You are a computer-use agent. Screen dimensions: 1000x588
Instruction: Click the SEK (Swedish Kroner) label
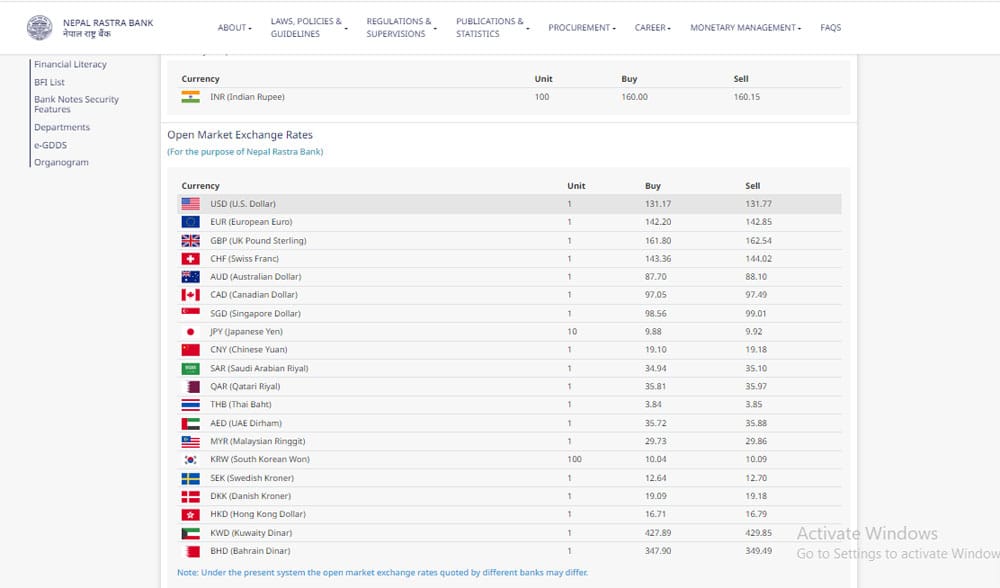[252, 478]
